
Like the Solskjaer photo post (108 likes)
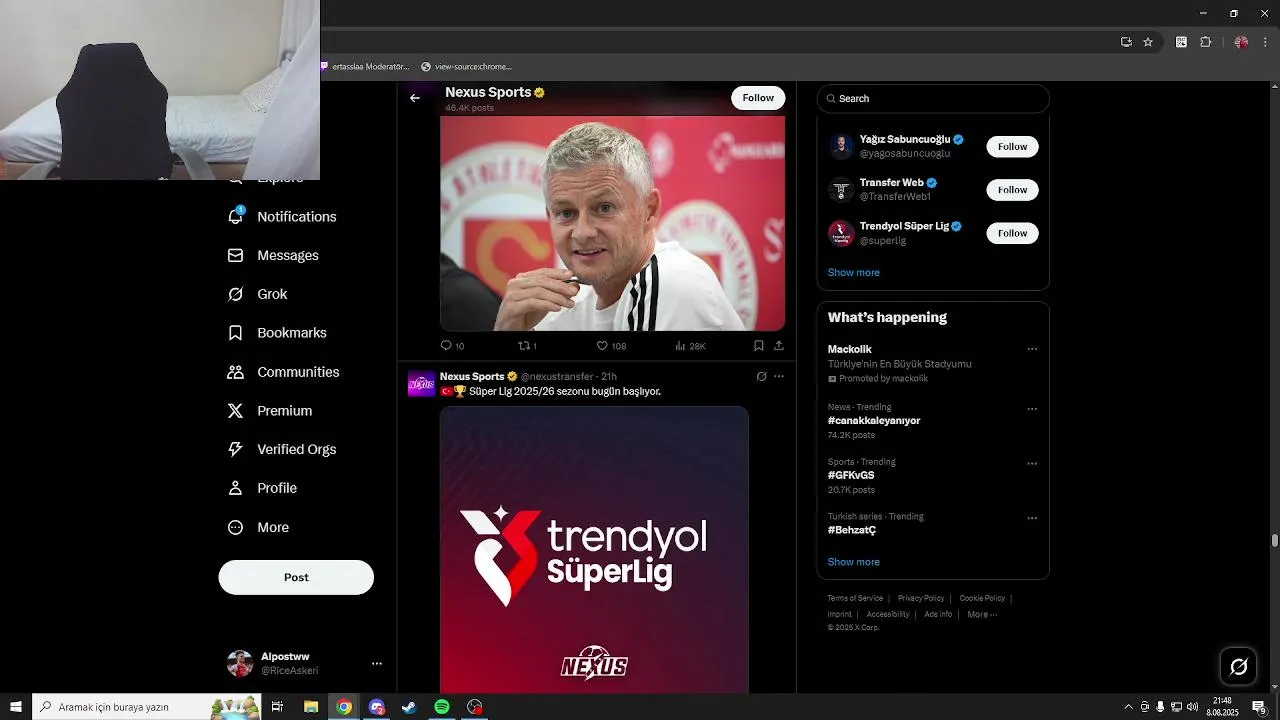pos(602,345)
